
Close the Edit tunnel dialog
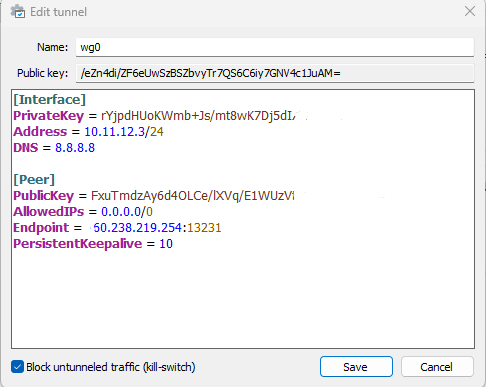[x=470, y=11]
